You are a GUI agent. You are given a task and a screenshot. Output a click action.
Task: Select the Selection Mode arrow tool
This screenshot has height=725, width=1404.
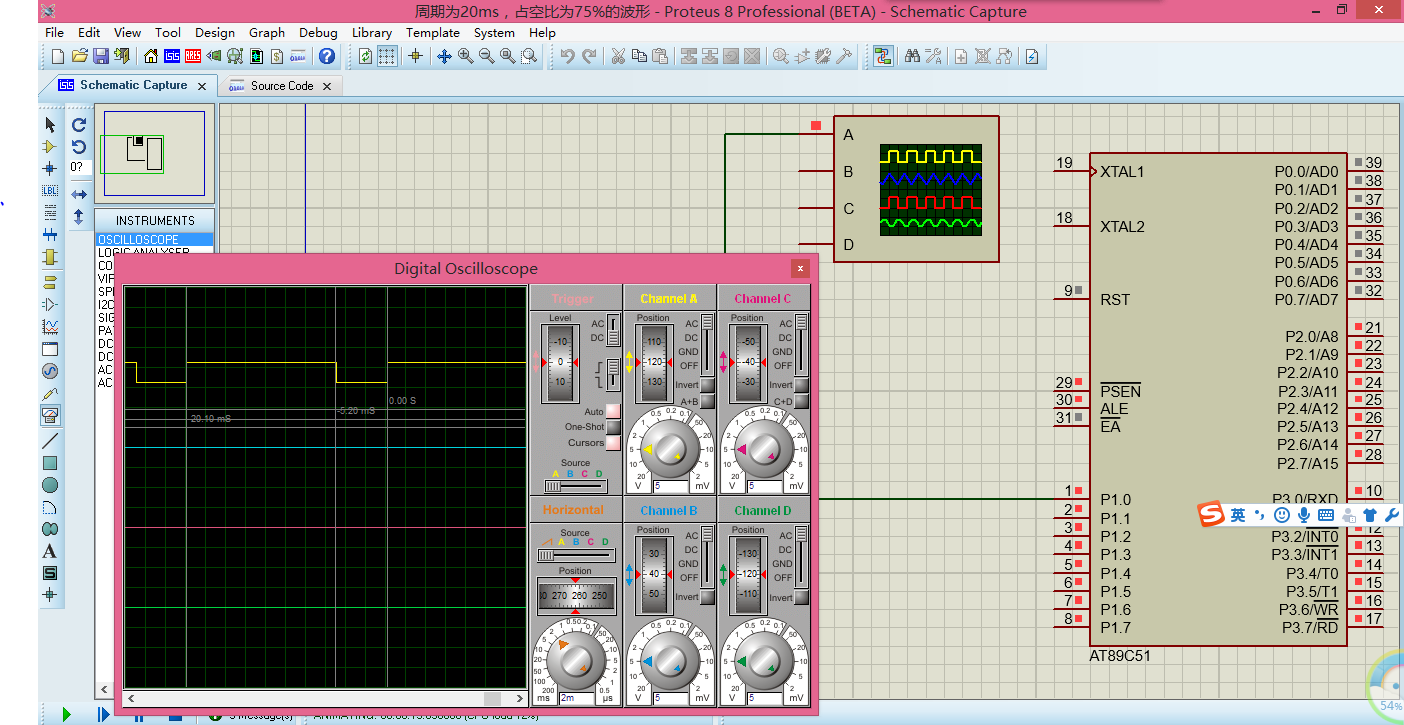click(50, 124)
